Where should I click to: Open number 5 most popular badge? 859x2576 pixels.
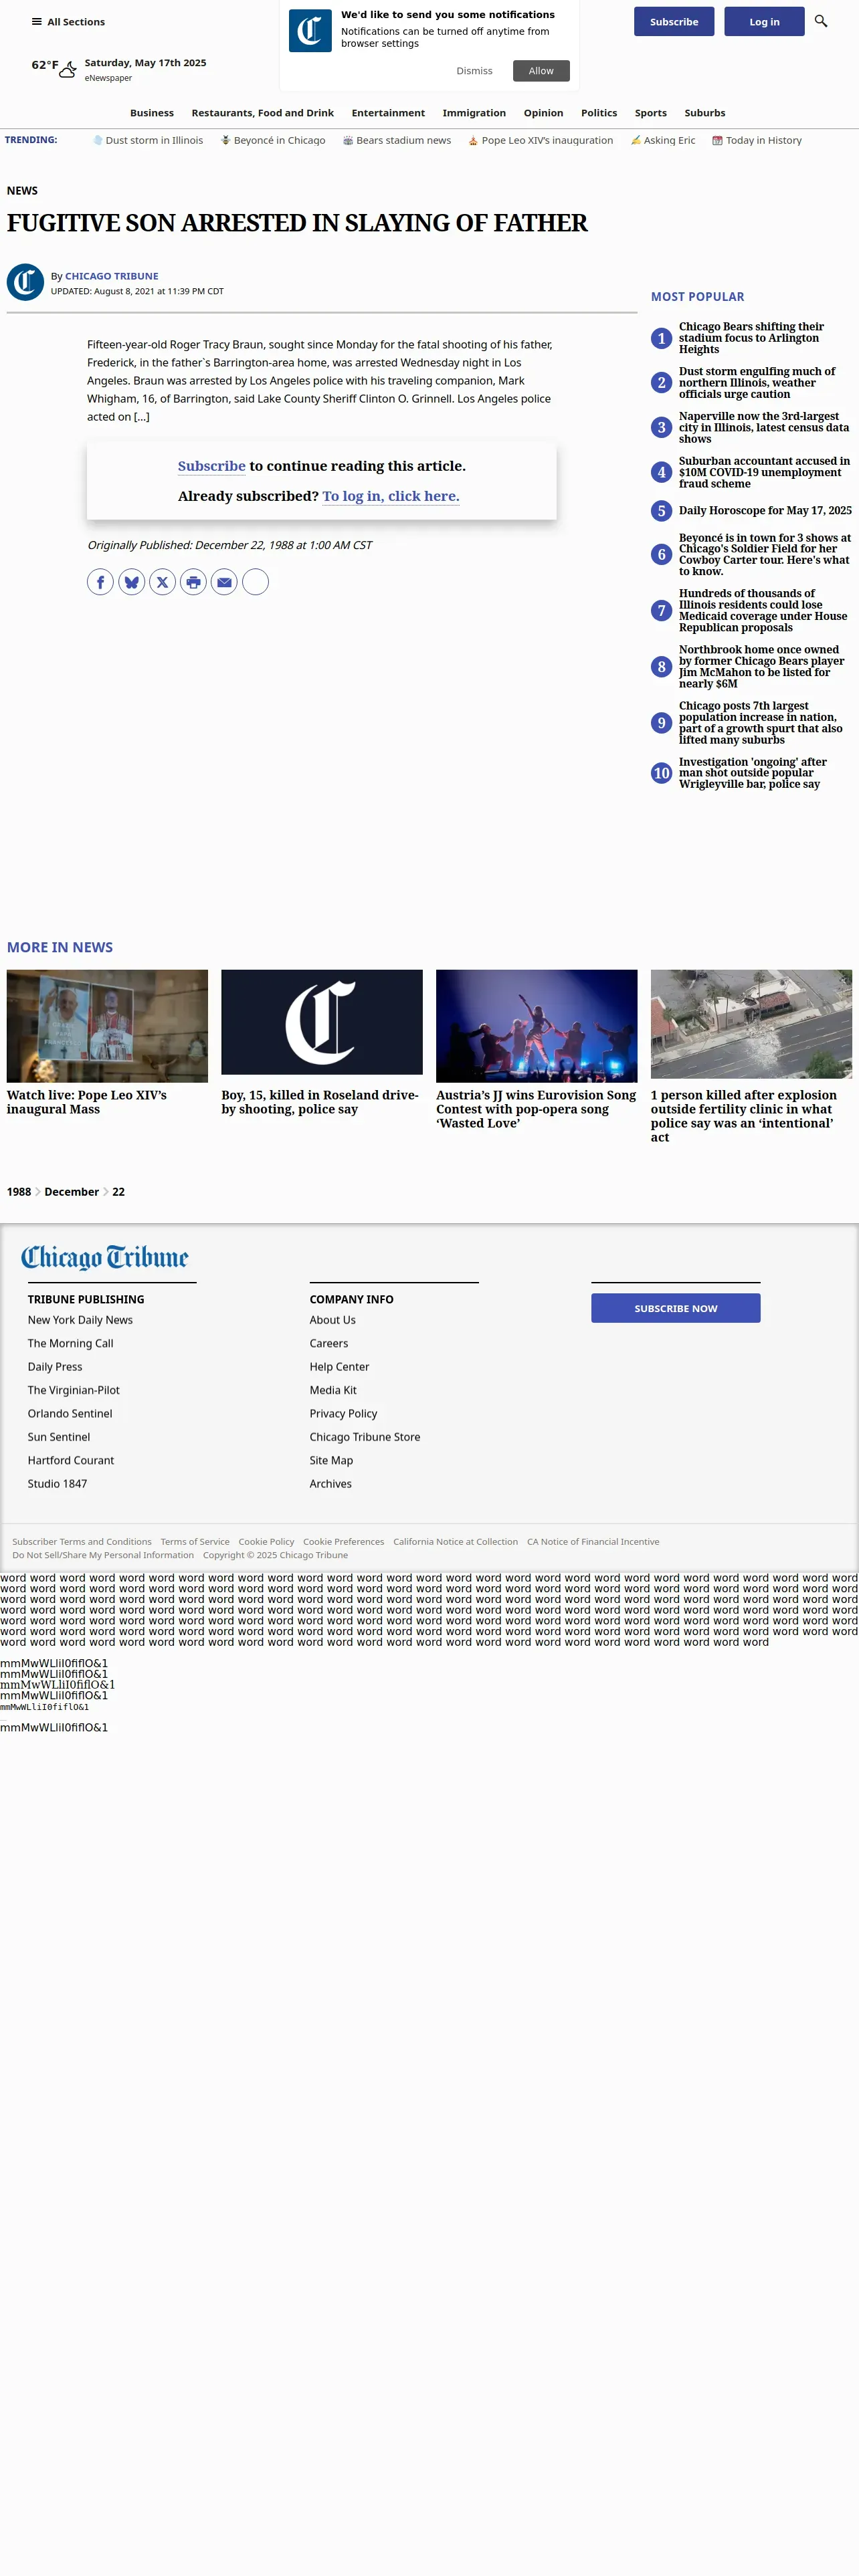click(661, 511)
